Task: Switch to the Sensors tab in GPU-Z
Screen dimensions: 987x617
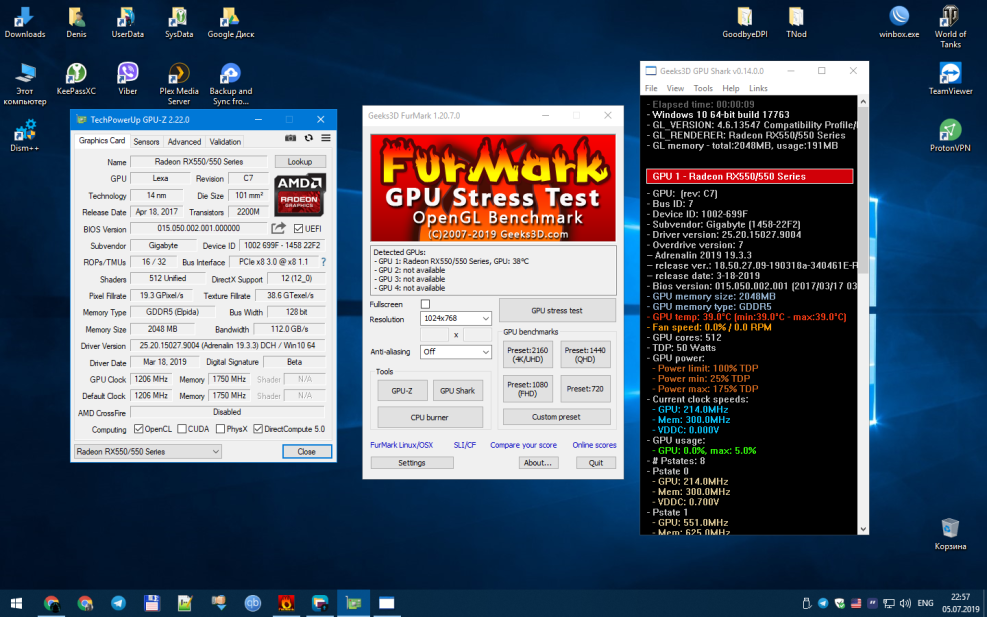Action: [x=146, y=142]
